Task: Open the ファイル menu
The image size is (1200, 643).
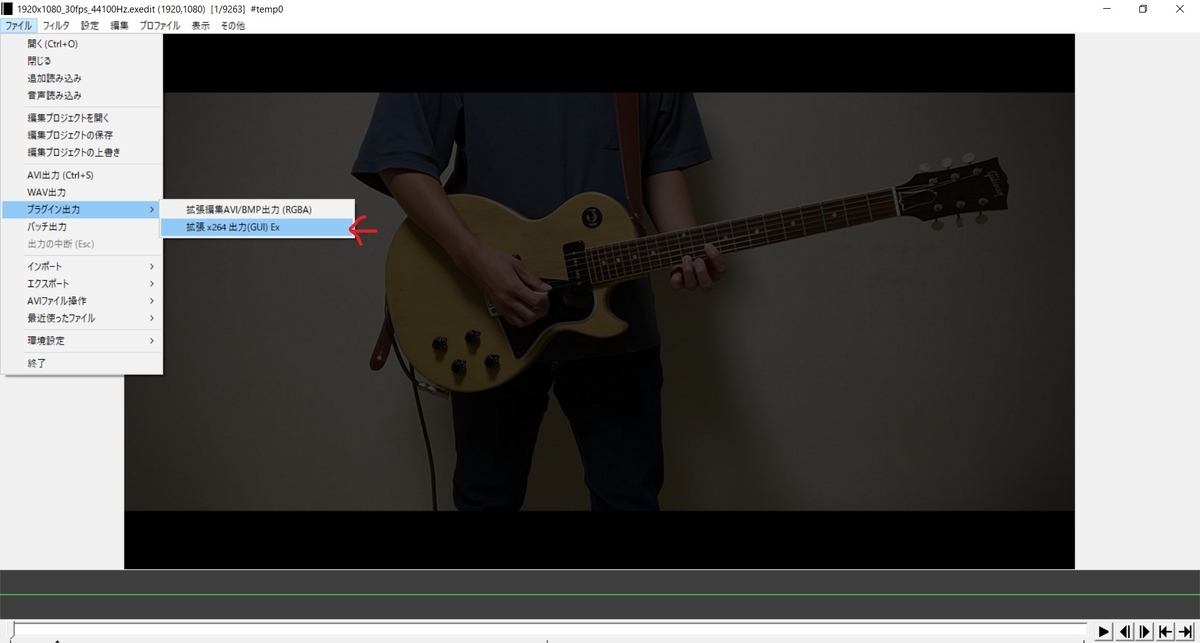Action: pyautogui.click(x=19, y=25)
